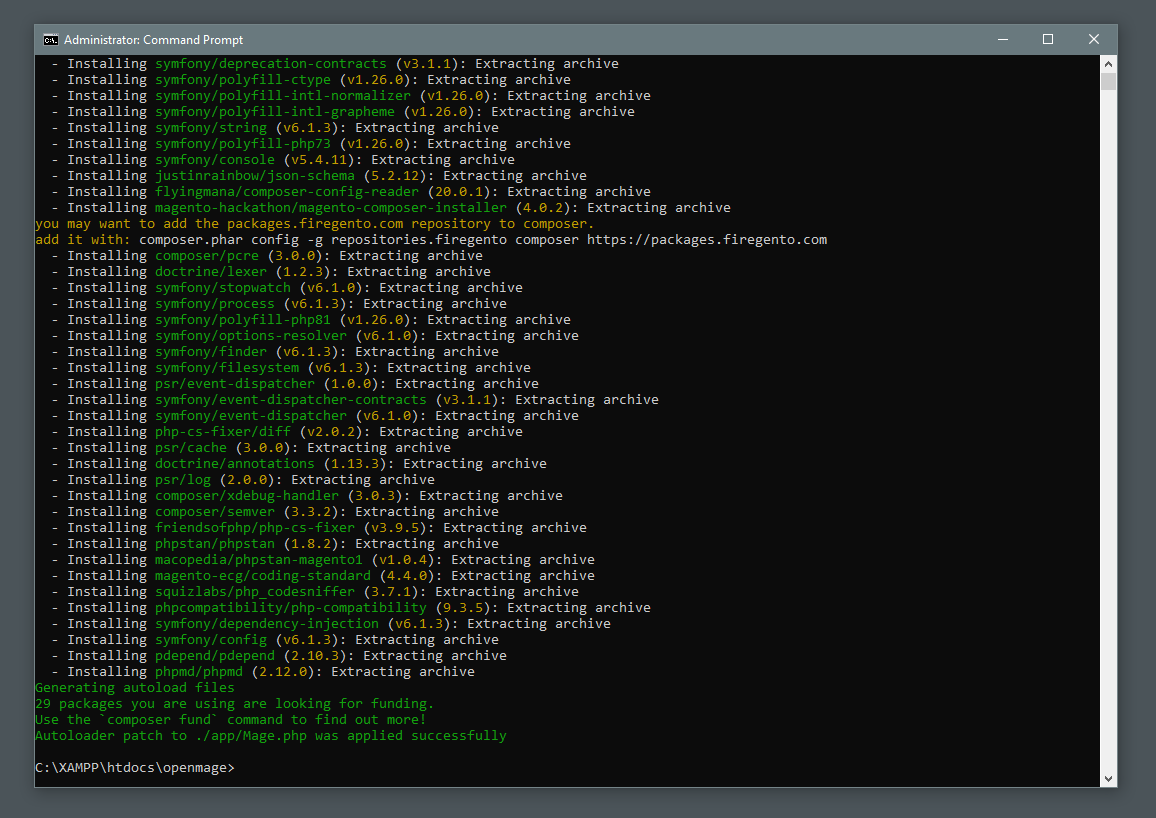Click 'symfony/stopwatch' package name

coord(223,287)
